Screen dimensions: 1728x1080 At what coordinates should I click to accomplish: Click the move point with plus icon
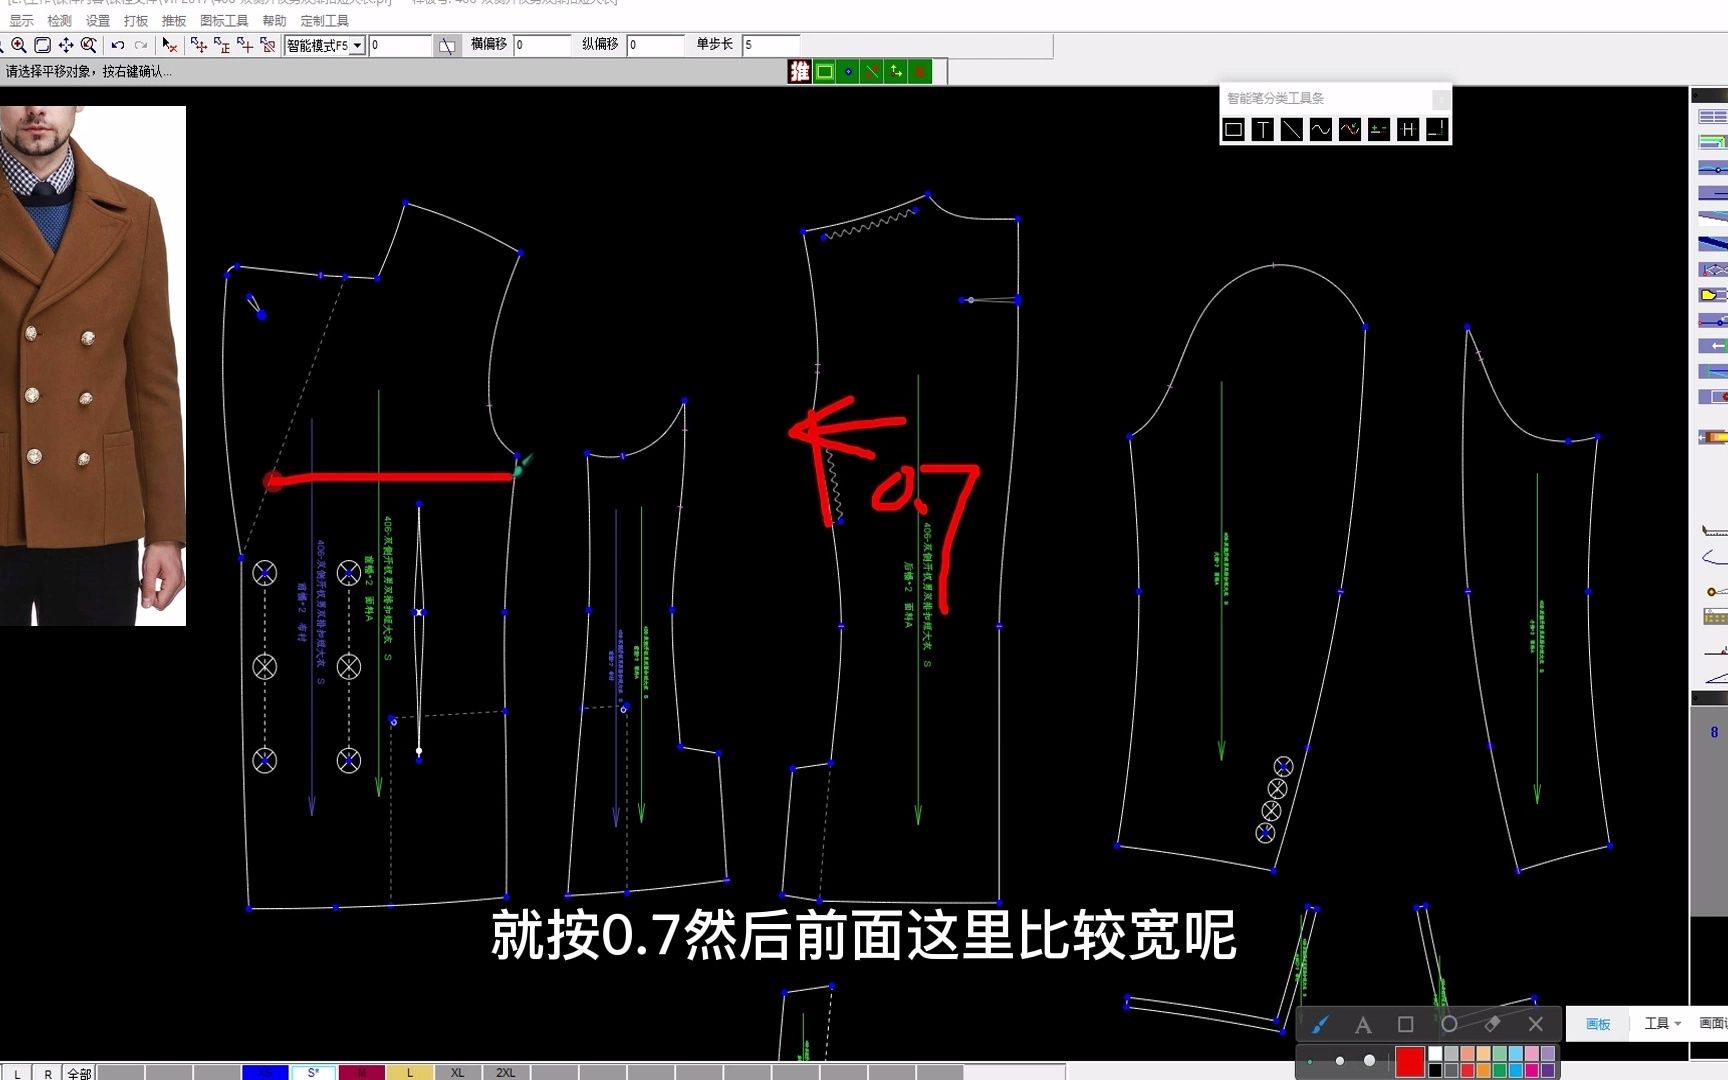pyautogui.click(x=244, y=45)
